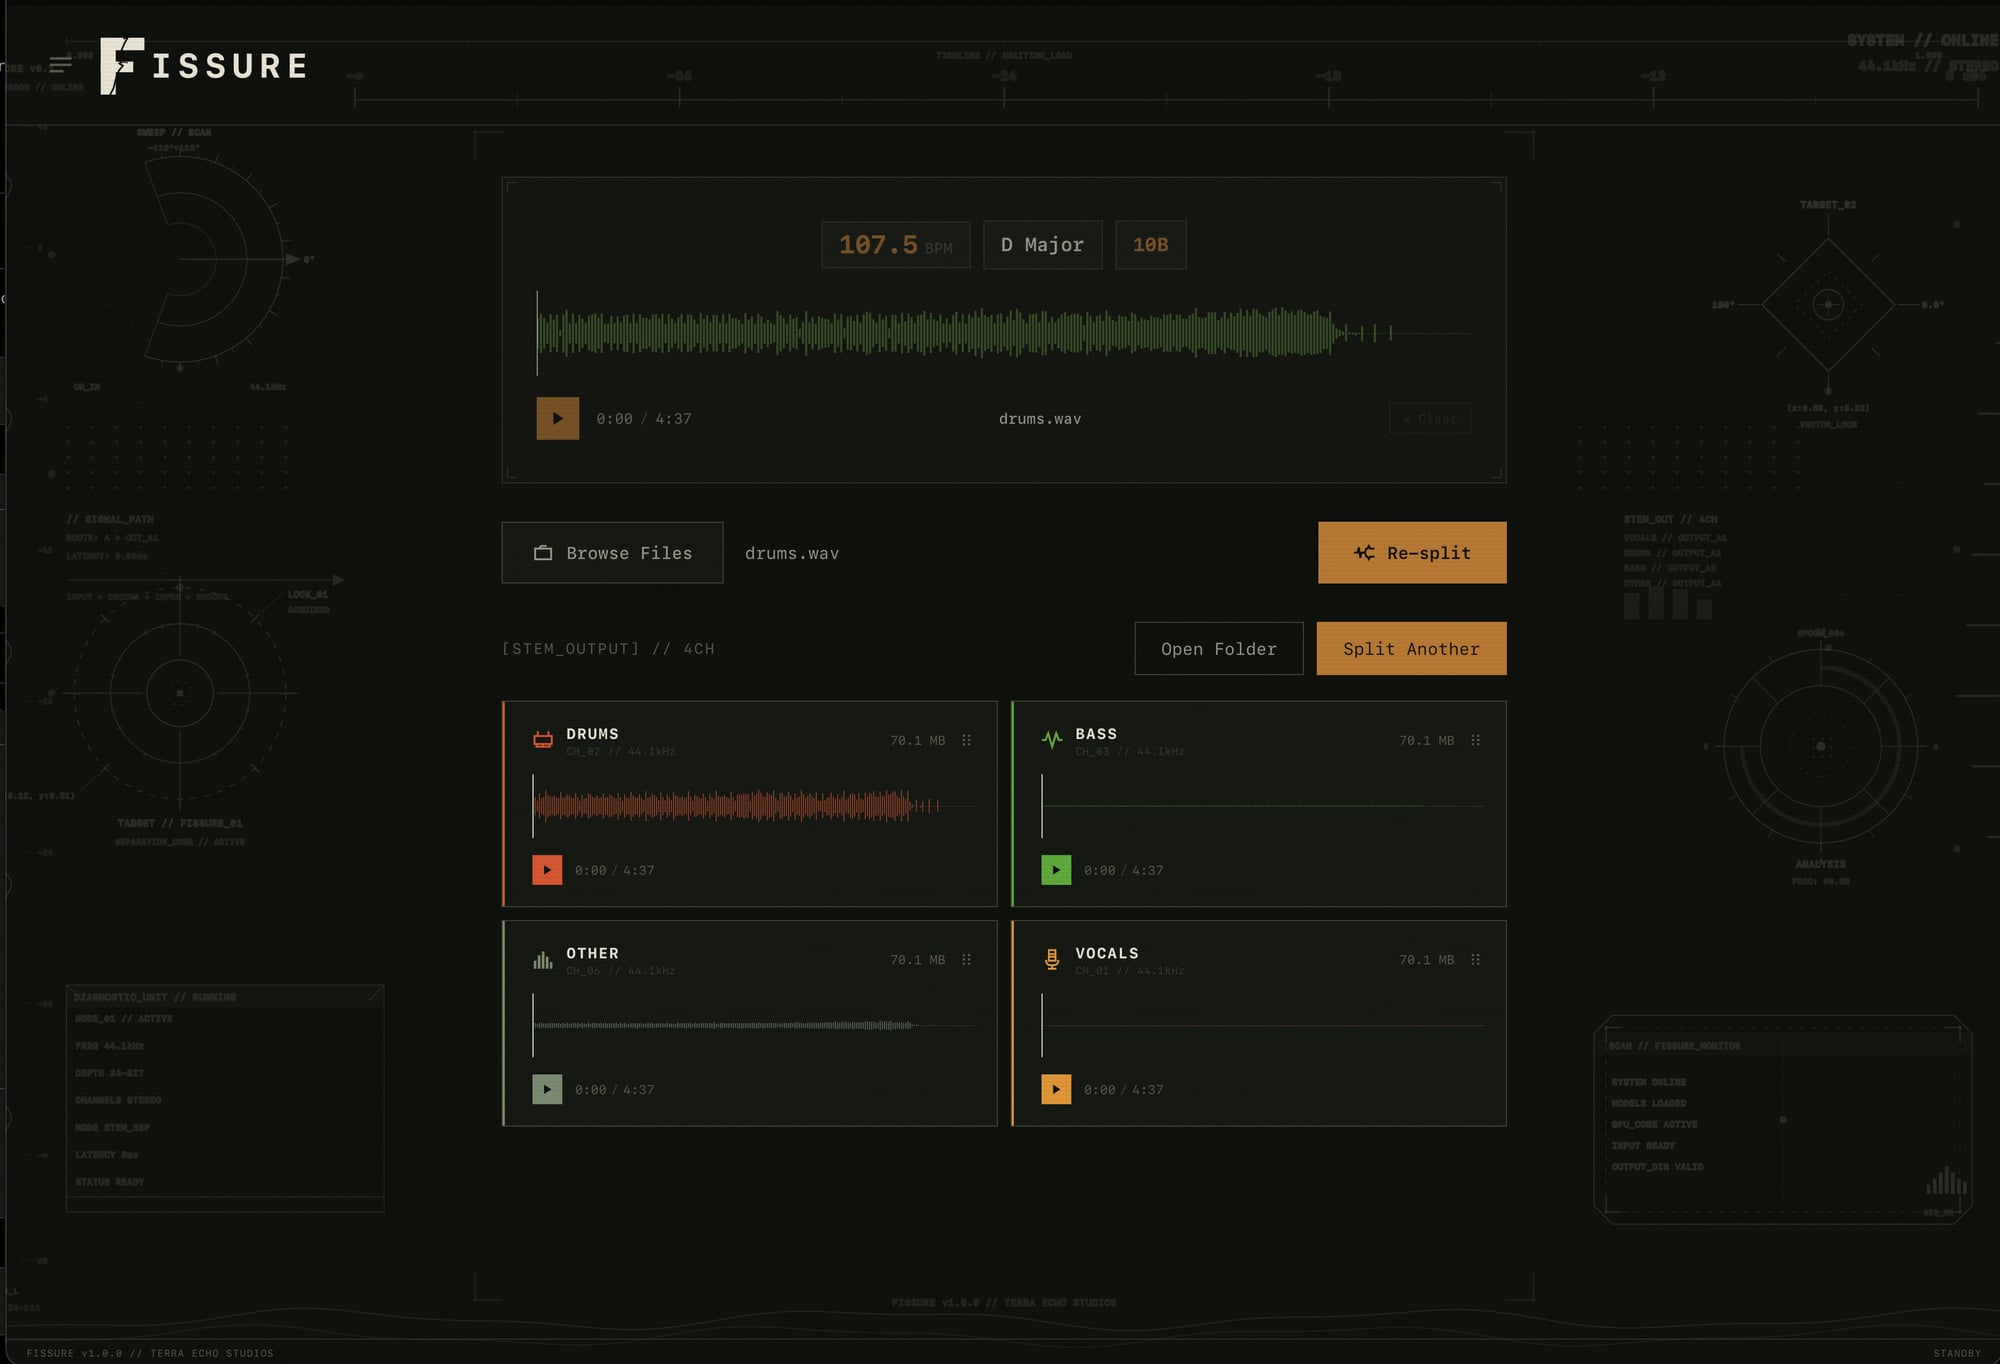Click the Bass stem empty waveform track

pyautogui.click(x=1263, y=805)
